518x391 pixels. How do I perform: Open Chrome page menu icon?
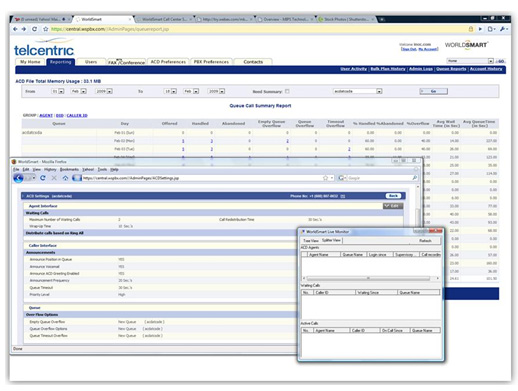click(x=491, y=29)
